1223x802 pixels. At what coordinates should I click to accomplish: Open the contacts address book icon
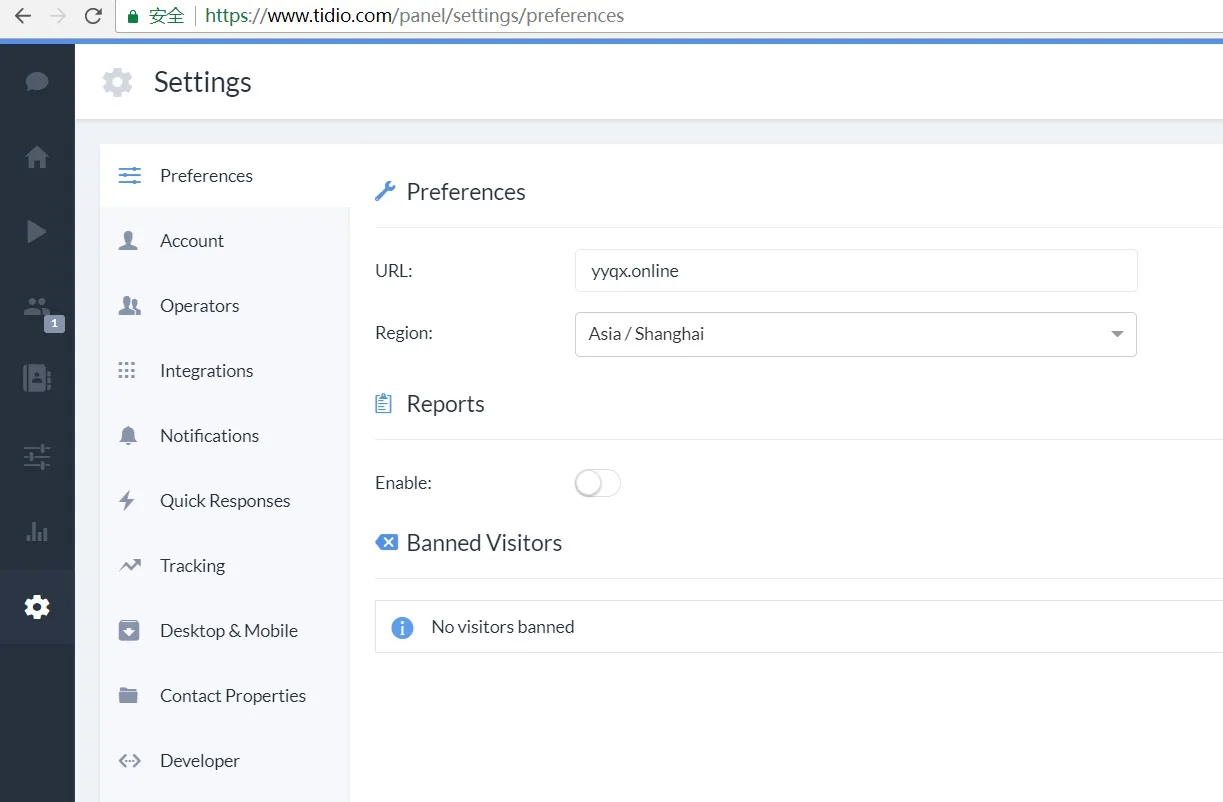pos(37,378)
